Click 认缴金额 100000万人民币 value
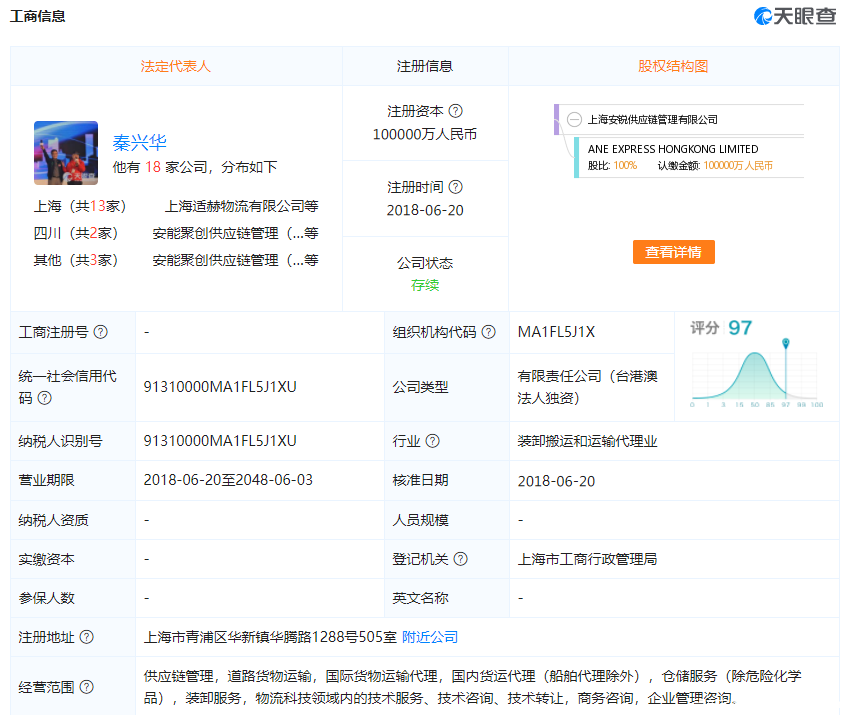 (738, 166)
